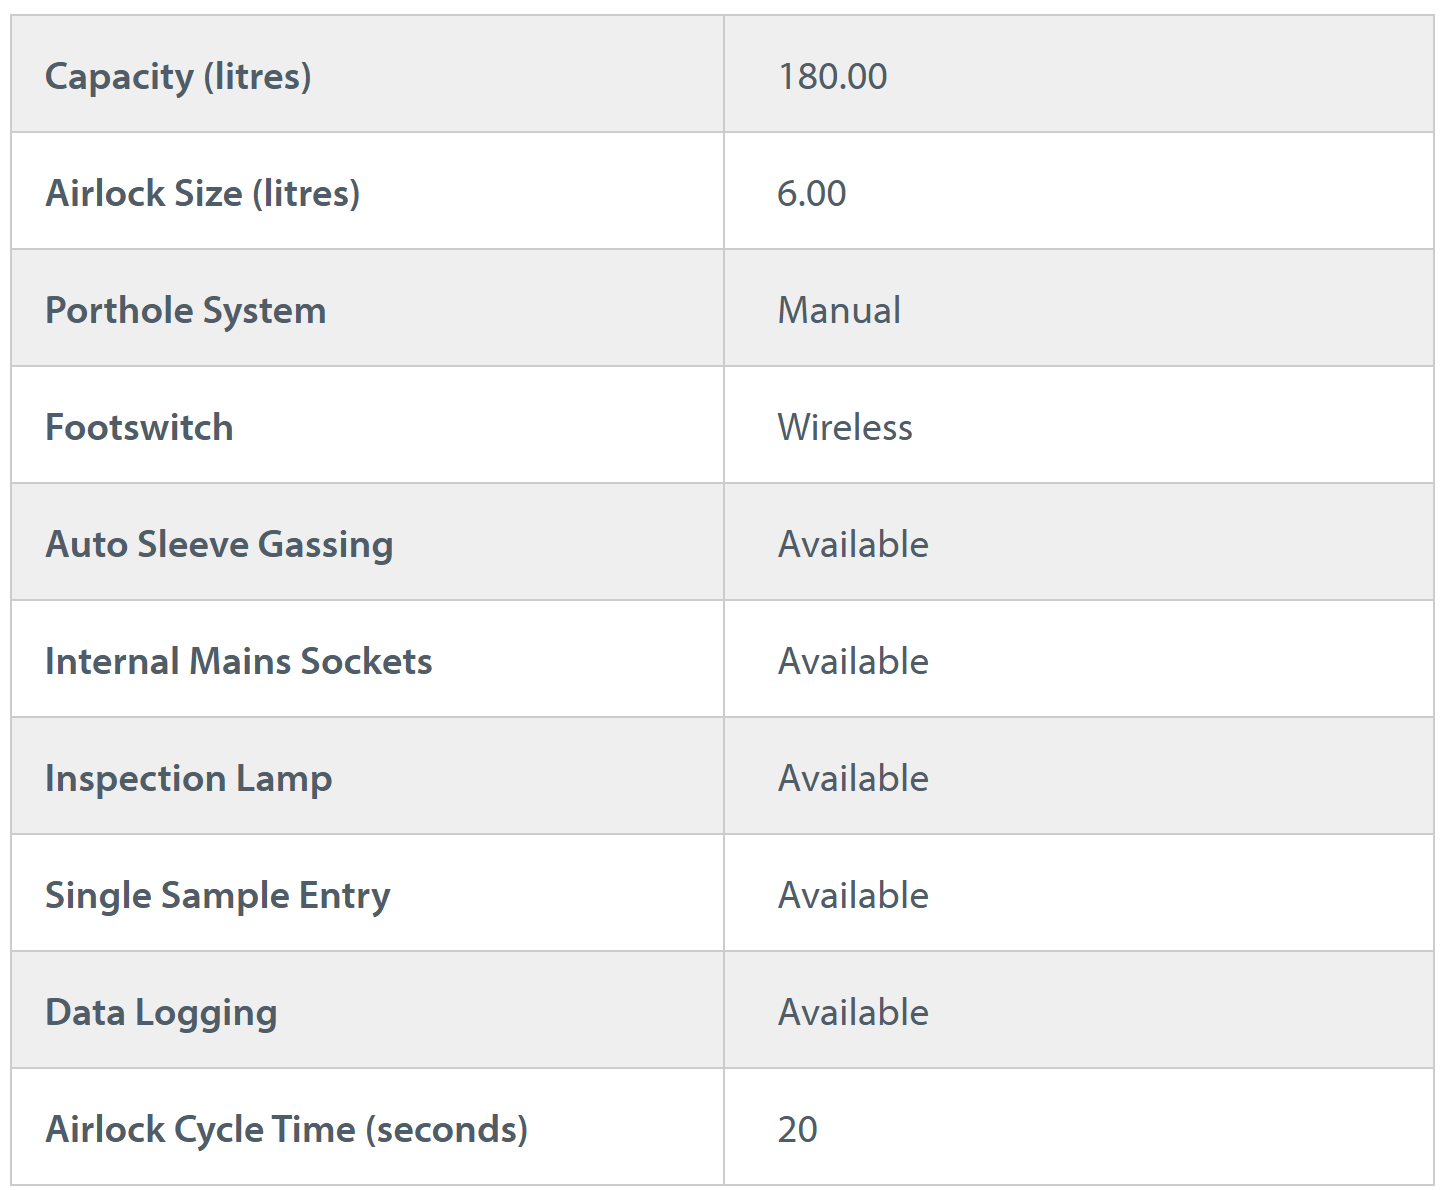
Task: Select the "Manual" porthole system value
Action: 839,310
